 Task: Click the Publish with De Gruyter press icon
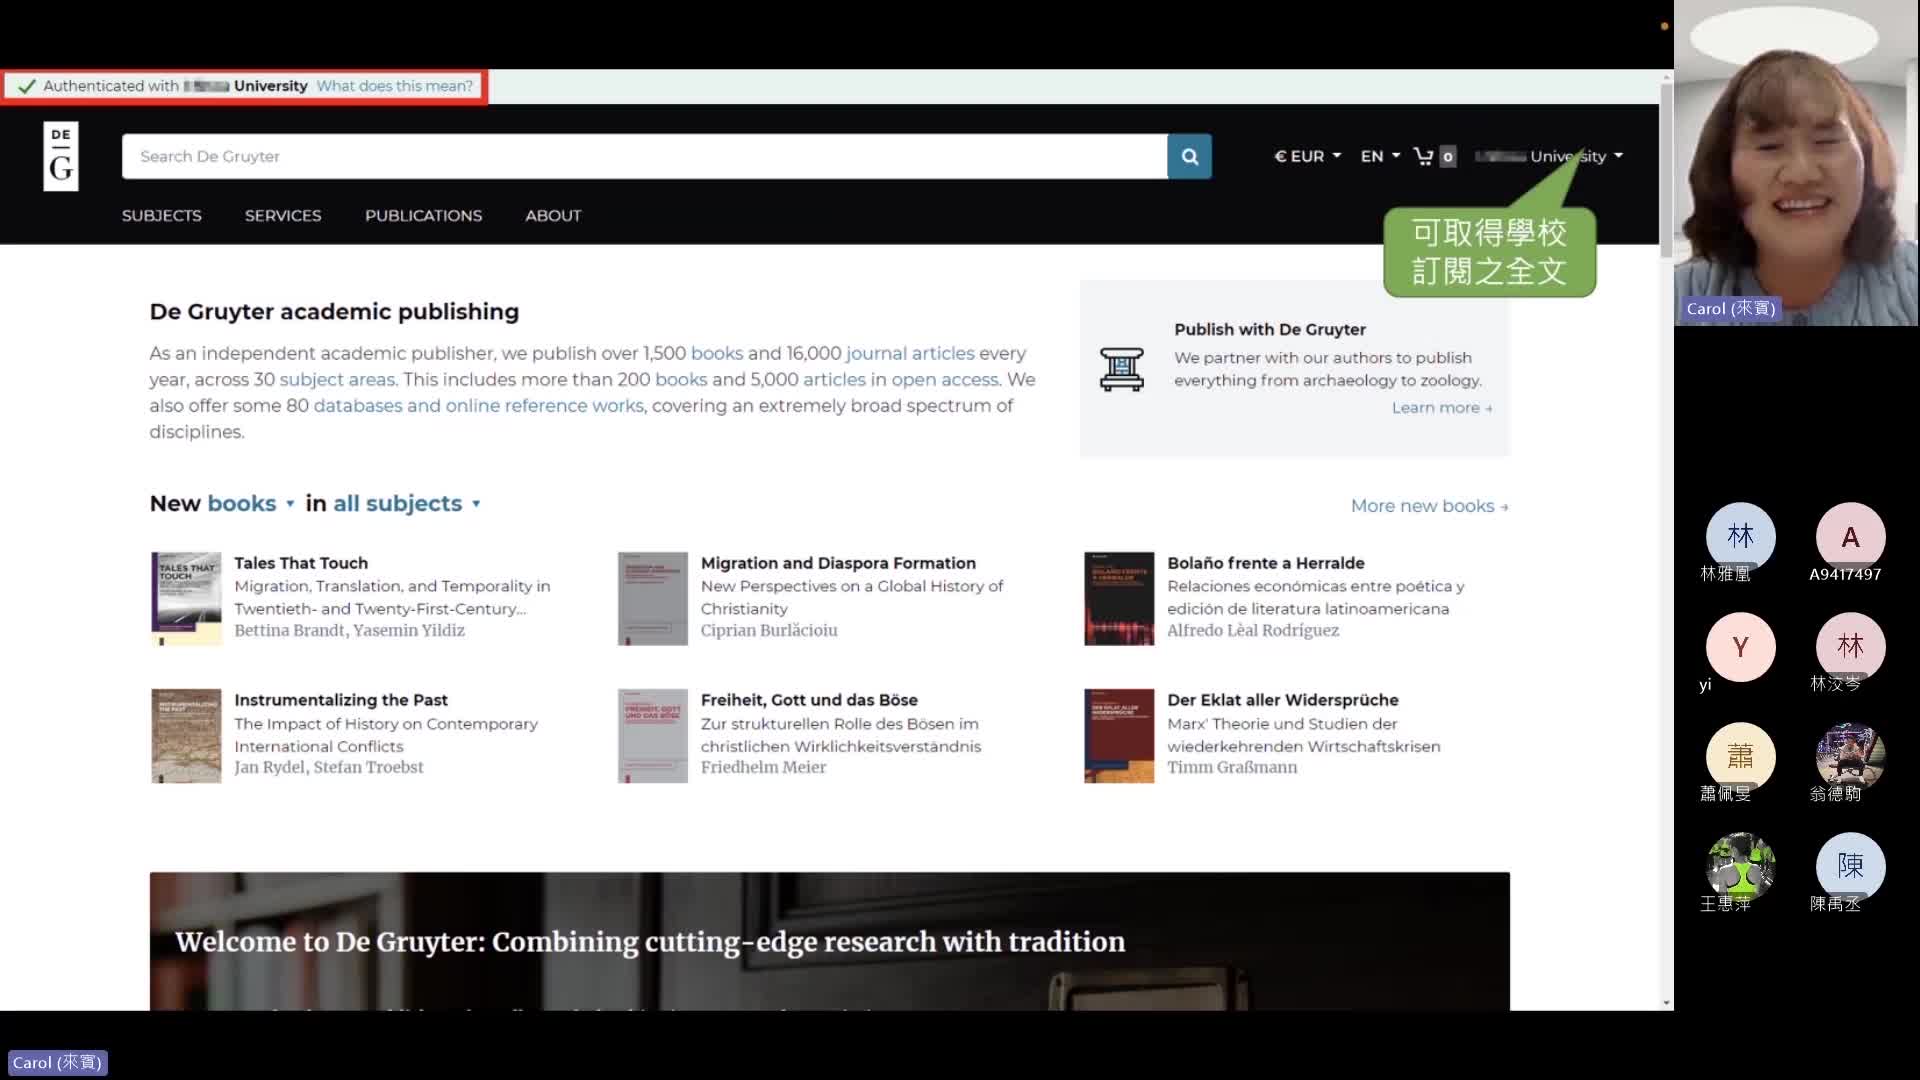(1122, 369)
